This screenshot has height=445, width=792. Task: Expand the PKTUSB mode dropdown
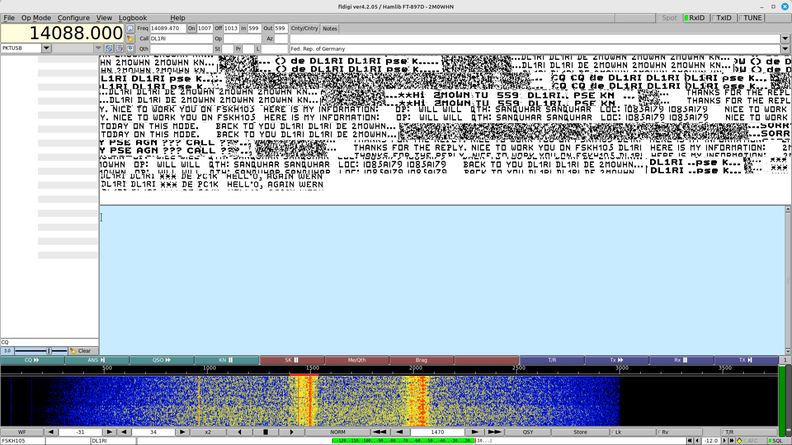pos(46,48)
